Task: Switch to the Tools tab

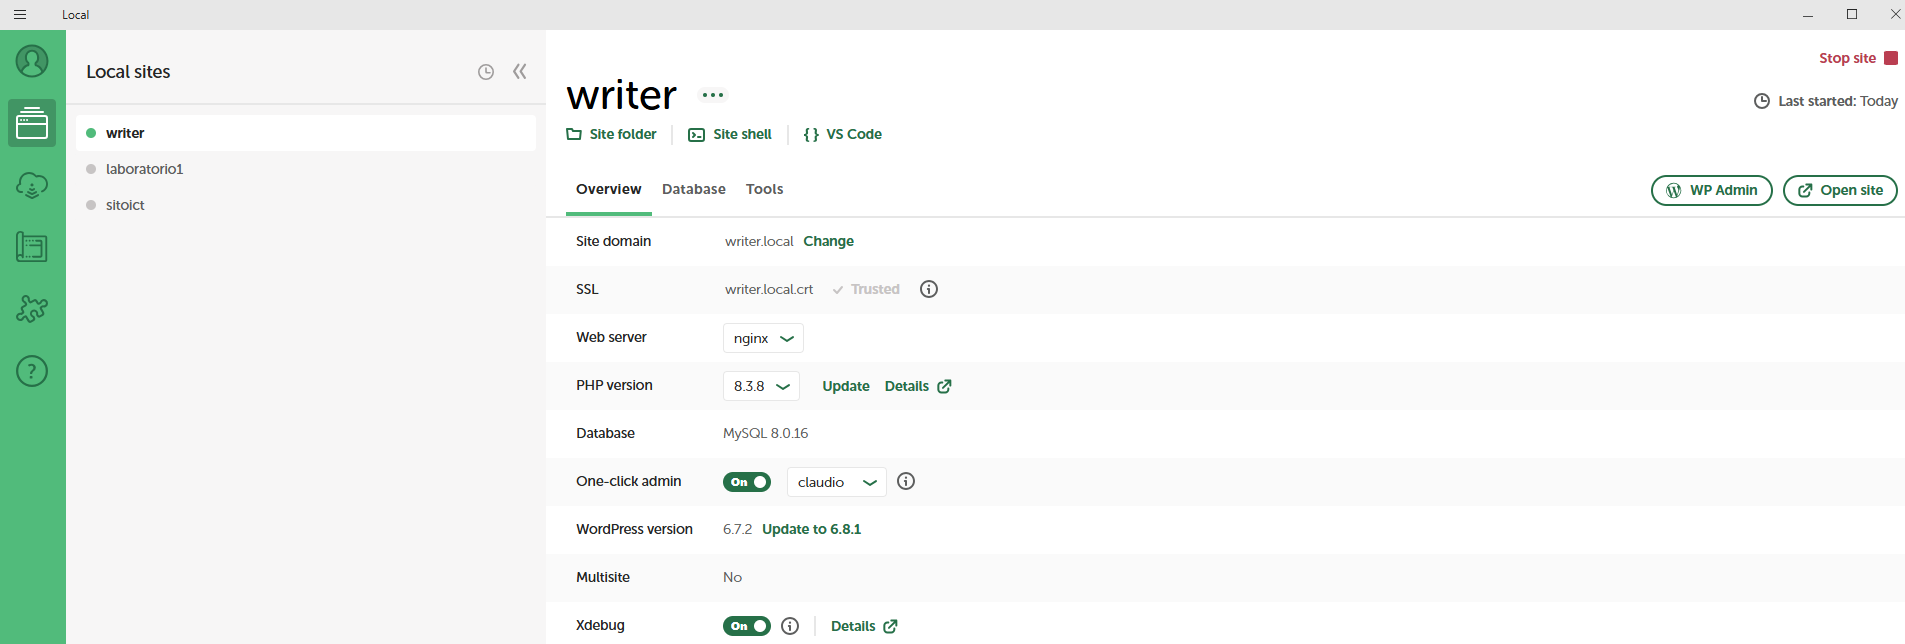Action: click(x=765, y=189)
